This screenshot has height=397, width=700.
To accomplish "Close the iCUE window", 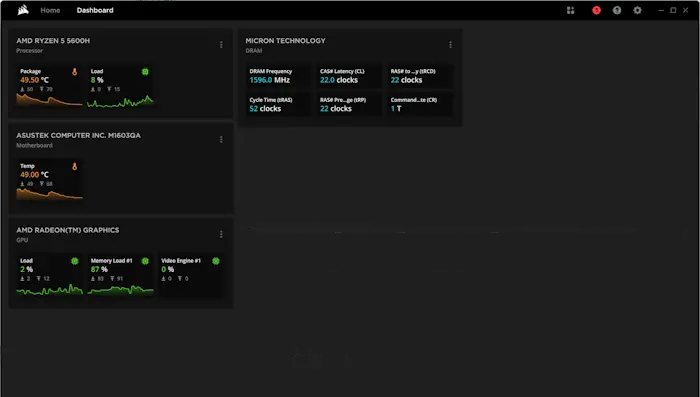I will [685, 10].
